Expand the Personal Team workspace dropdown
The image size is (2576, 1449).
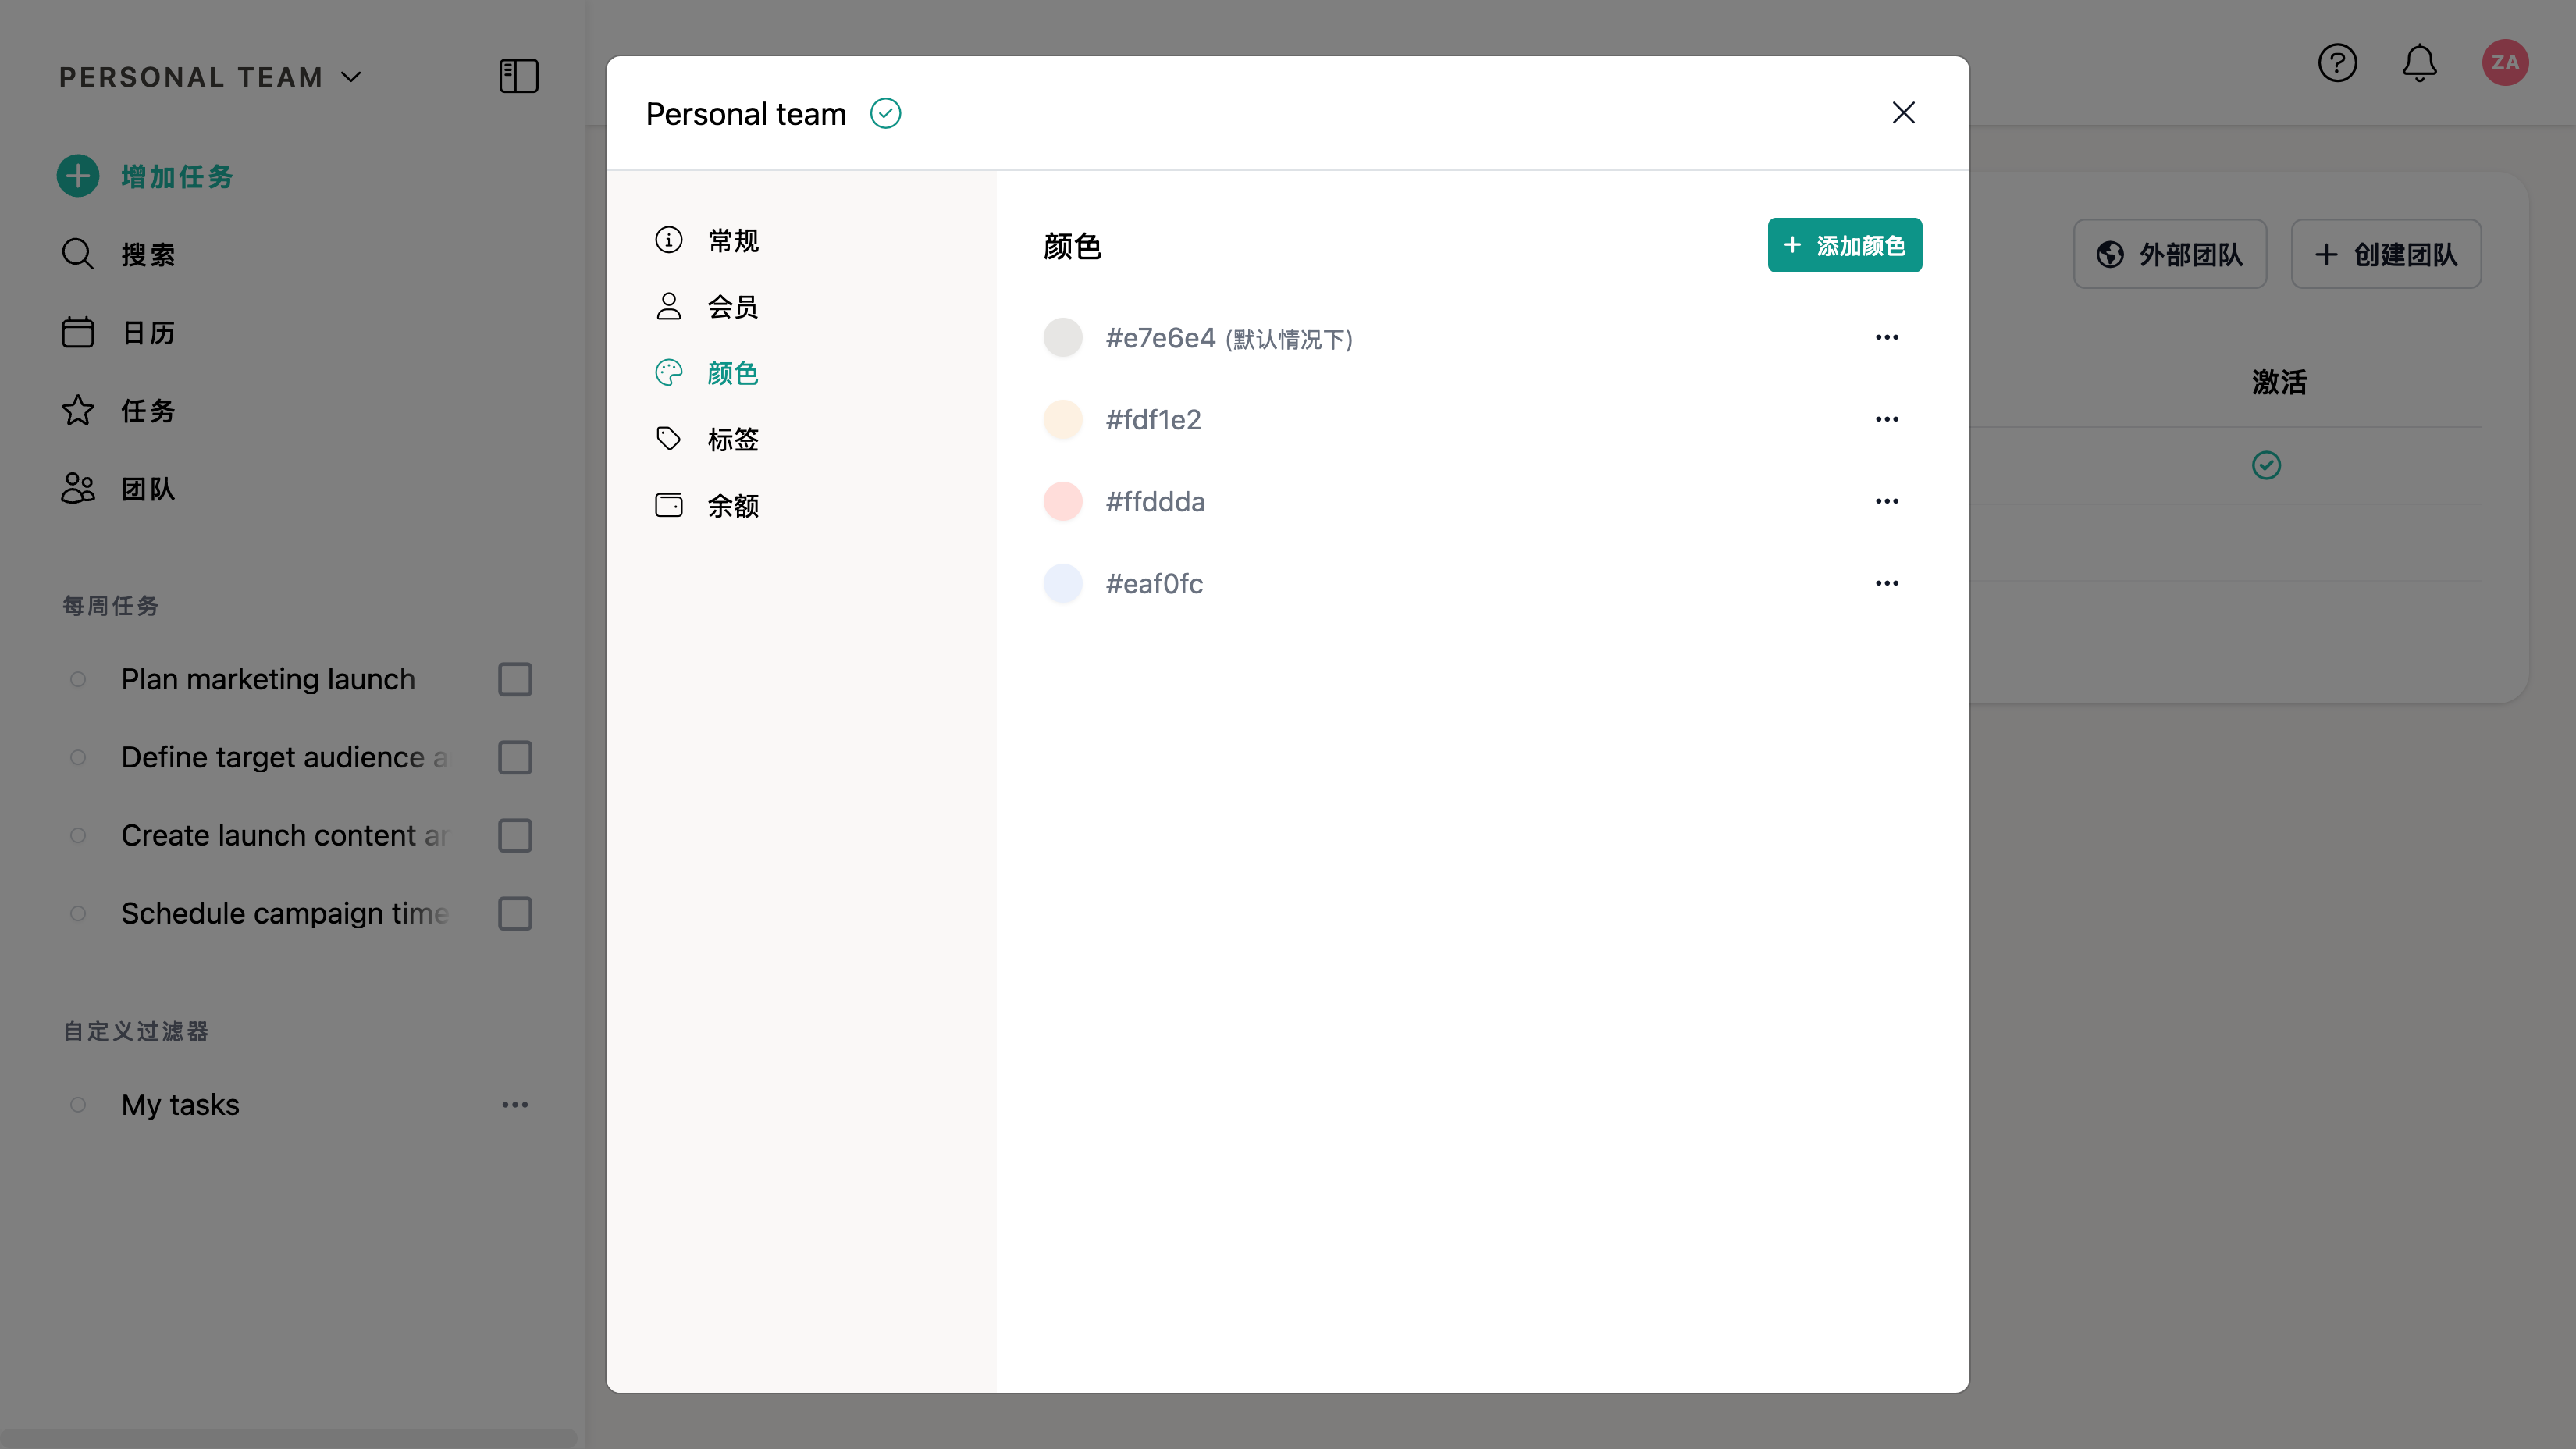tap(351, 77)
